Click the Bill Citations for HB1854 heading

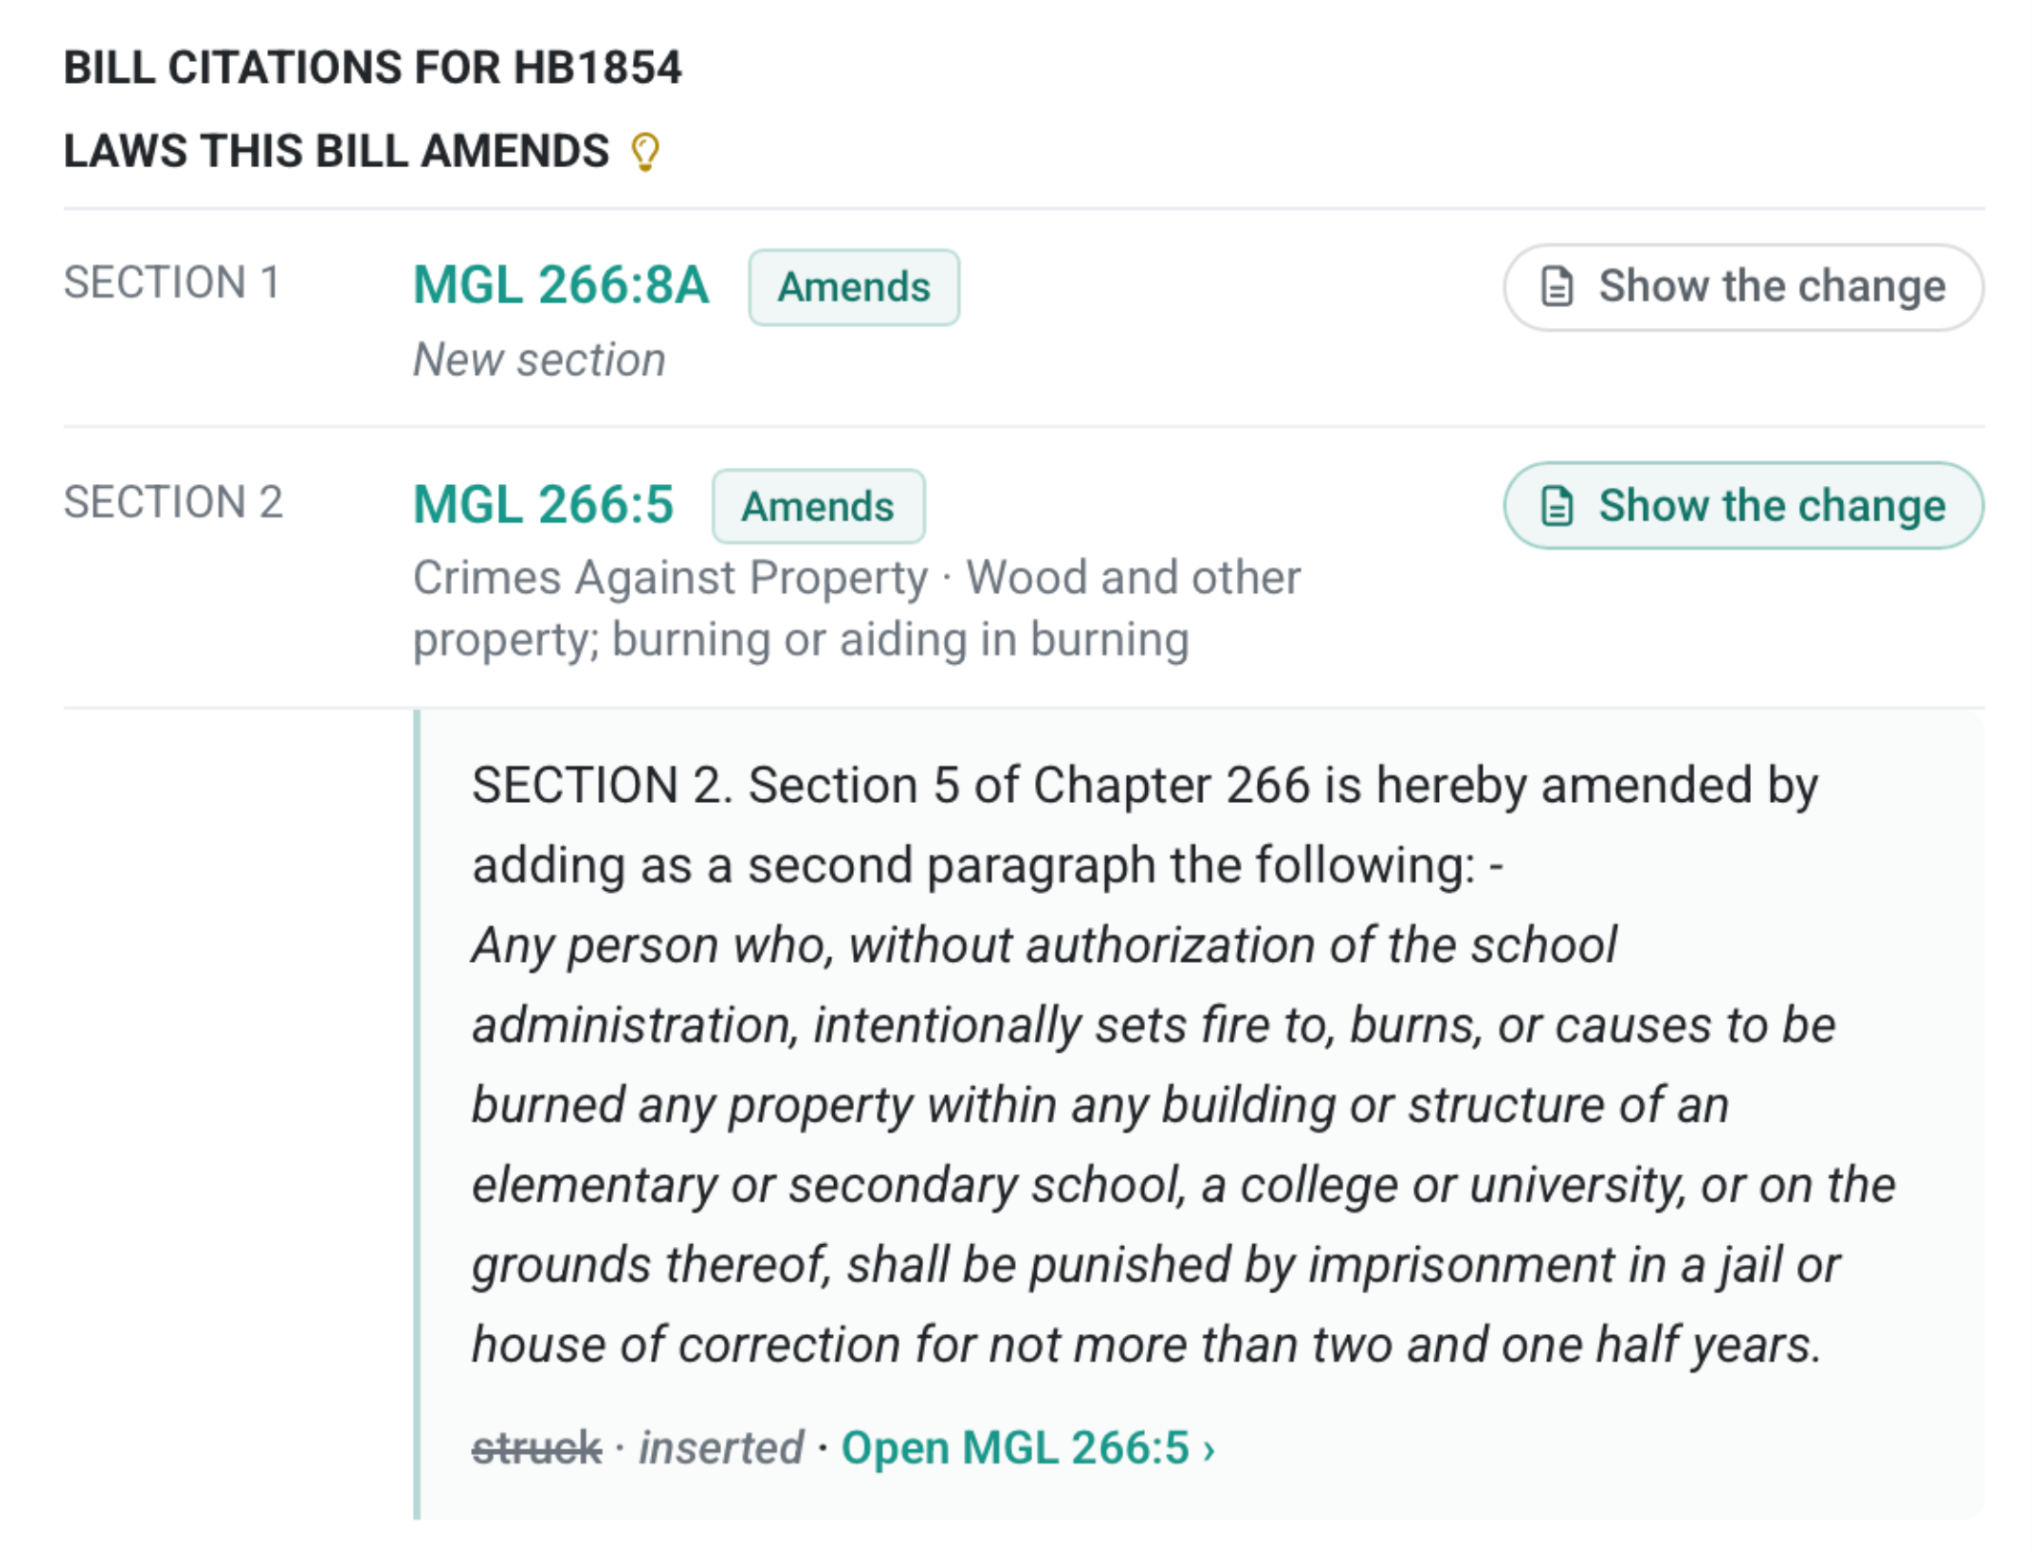pyautogui.click(x=372, y=69)
